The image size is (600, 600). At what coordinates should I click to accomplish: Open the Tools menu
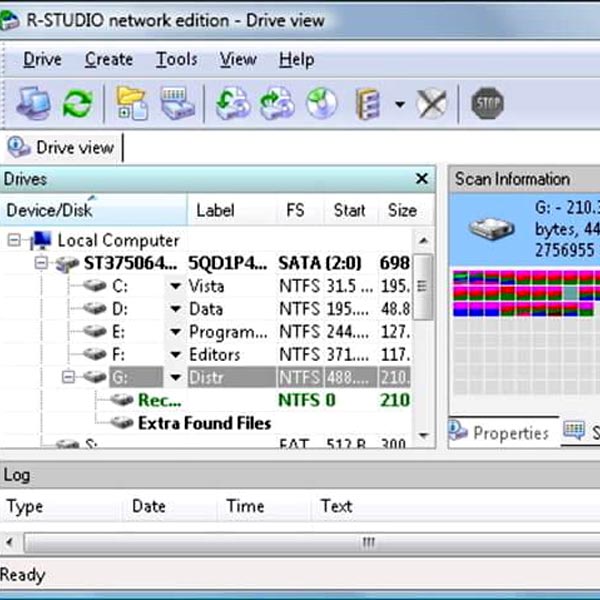click(176, 60)
